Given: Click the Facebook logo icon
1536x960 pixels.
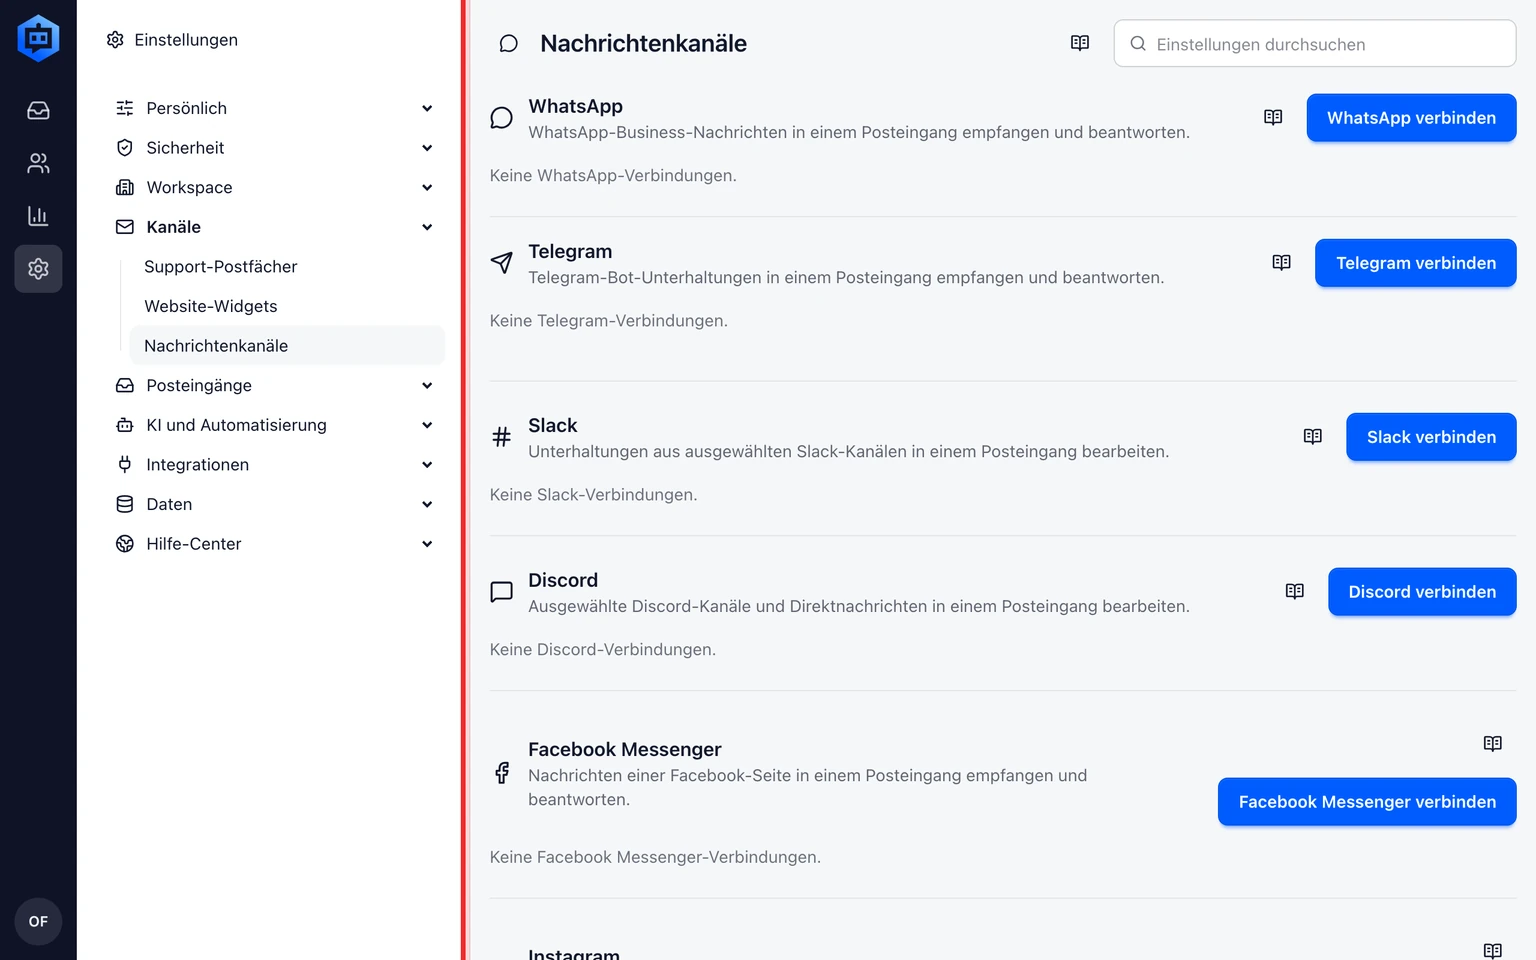Looking at the screenshot, I should pyautogui.click(x=502, y=773).
